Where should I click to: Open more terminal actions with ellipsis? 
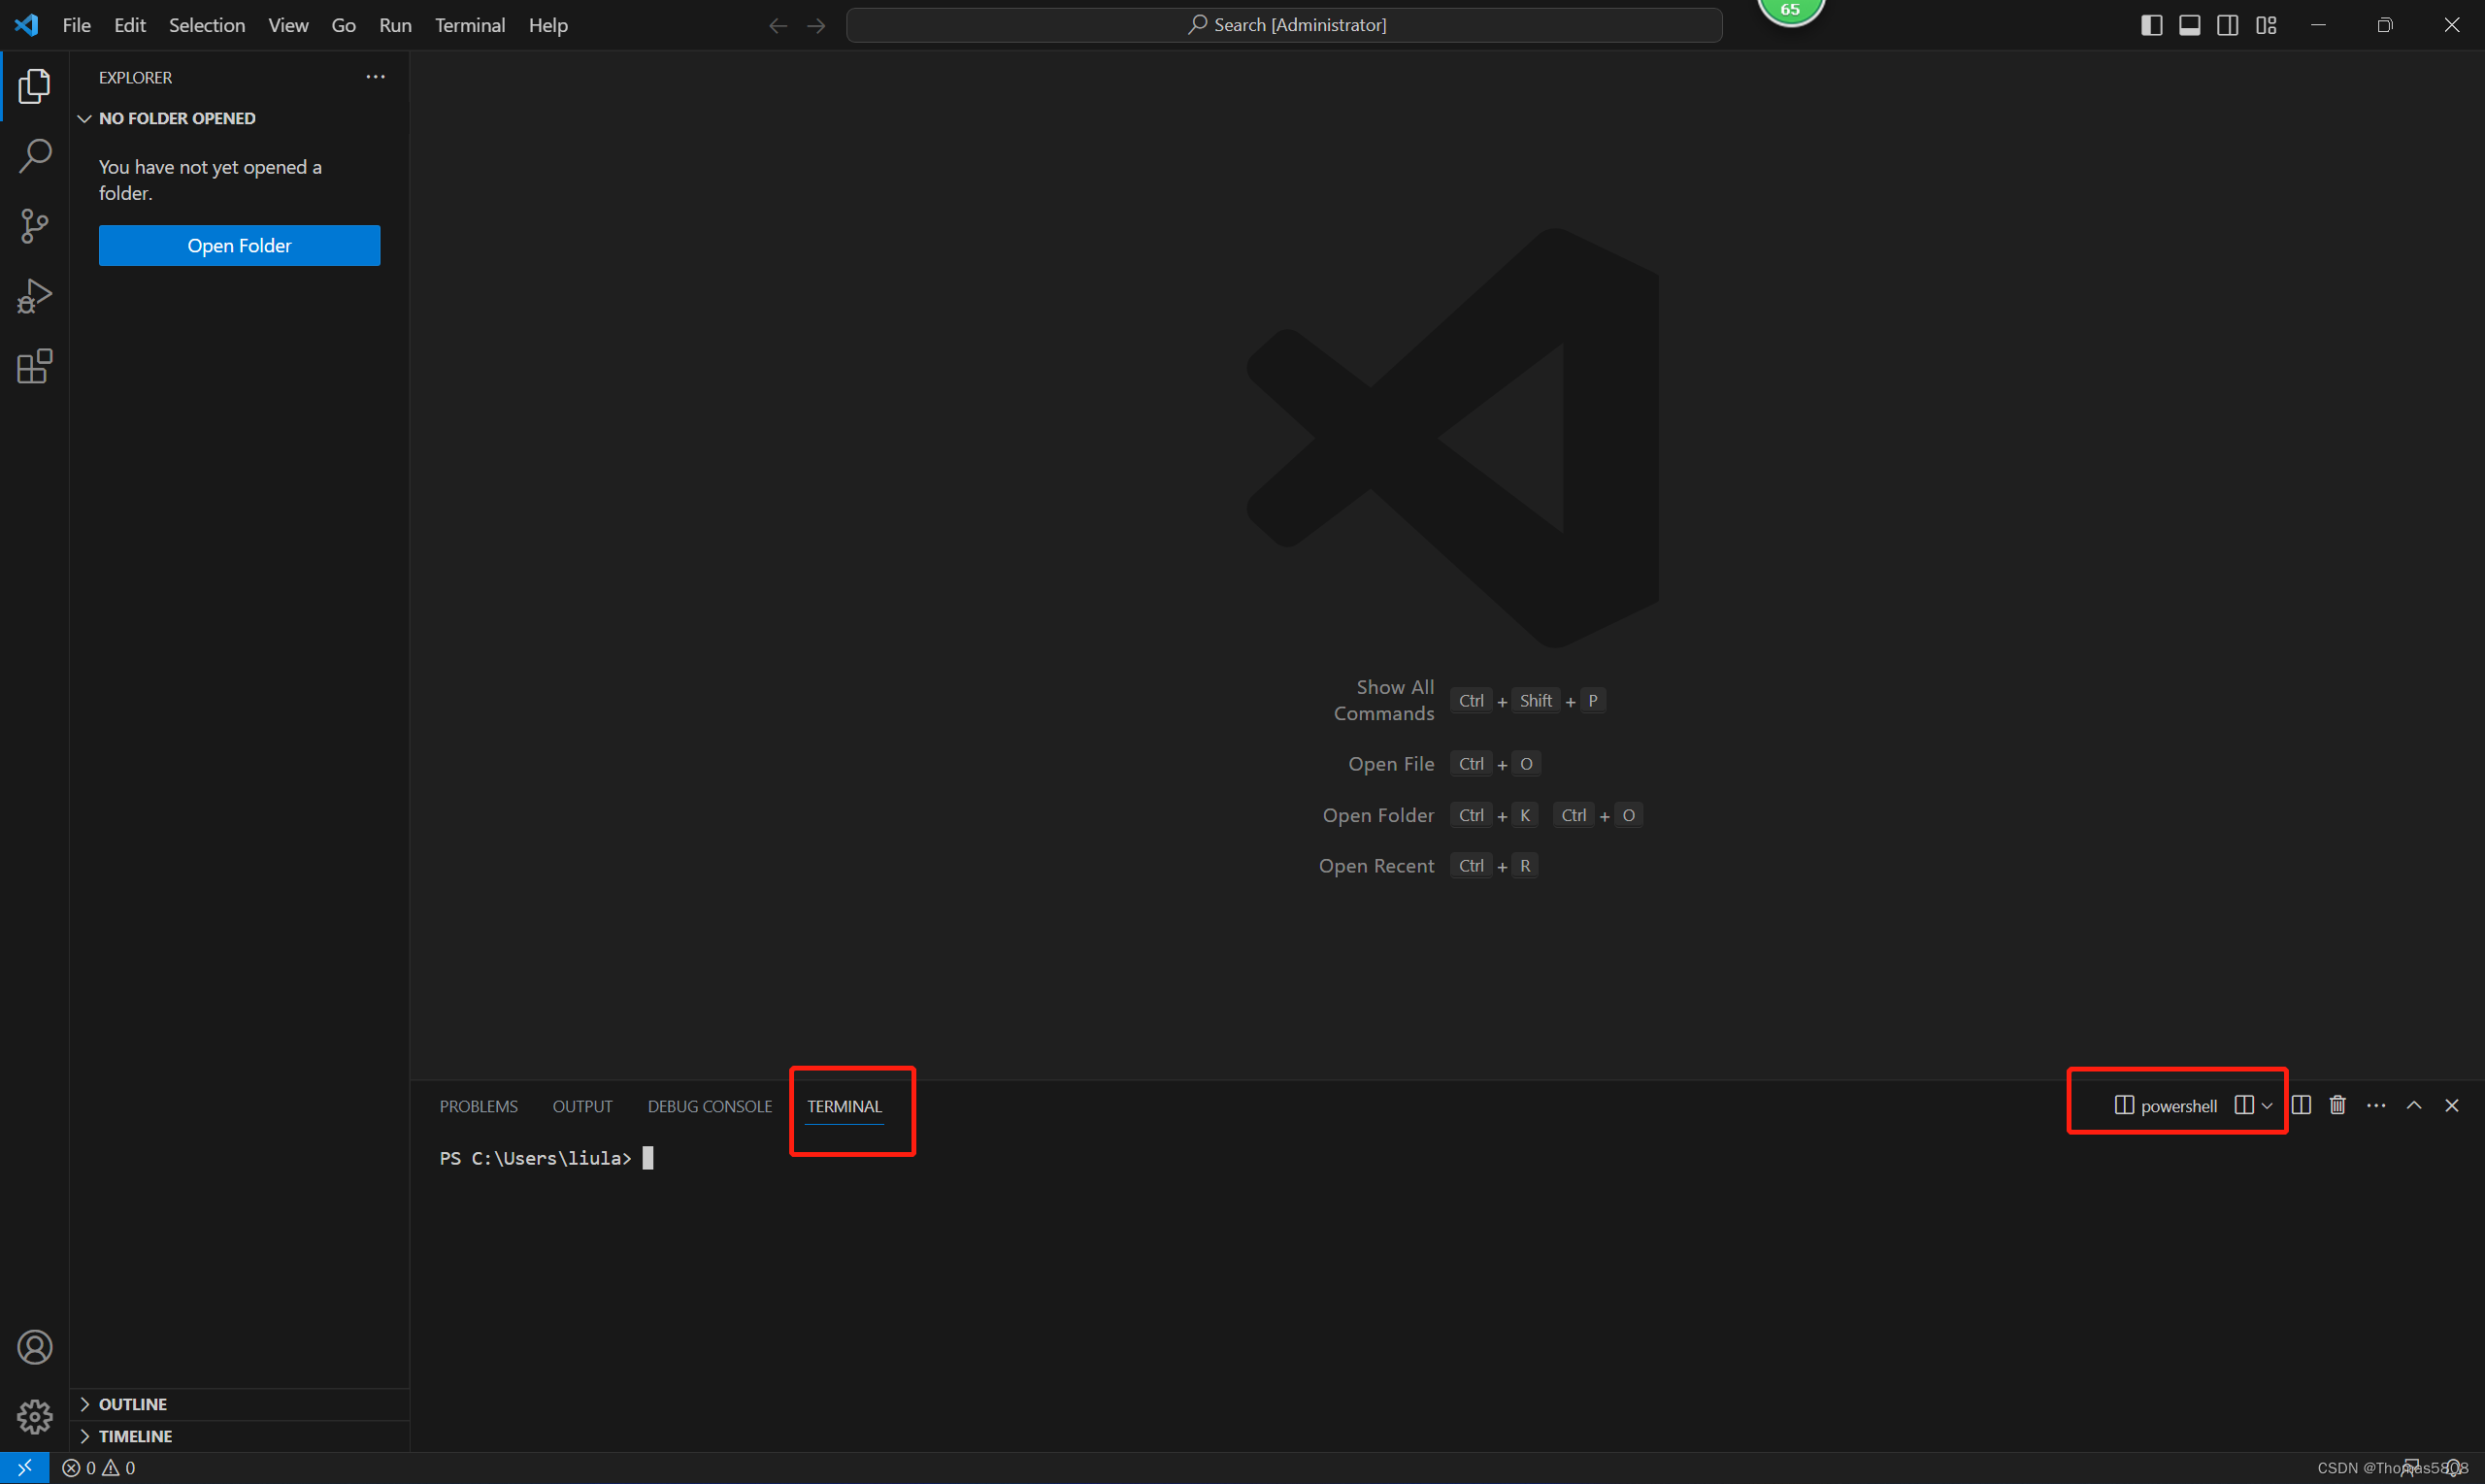(x=2378, y=1105)
